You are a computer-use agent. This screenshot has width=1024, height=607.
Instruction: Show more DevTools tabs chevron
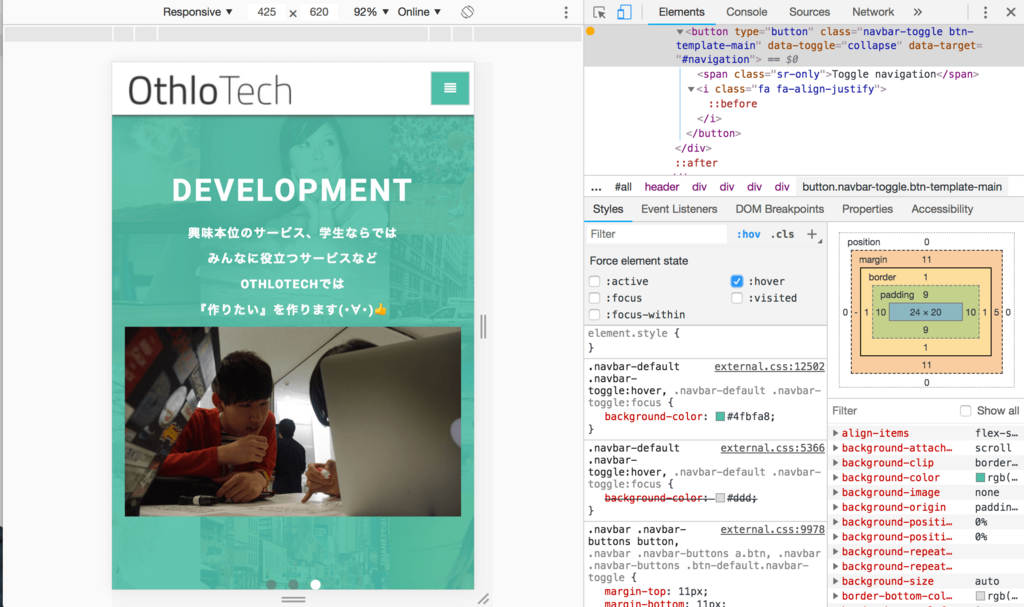tap(918, 12)
